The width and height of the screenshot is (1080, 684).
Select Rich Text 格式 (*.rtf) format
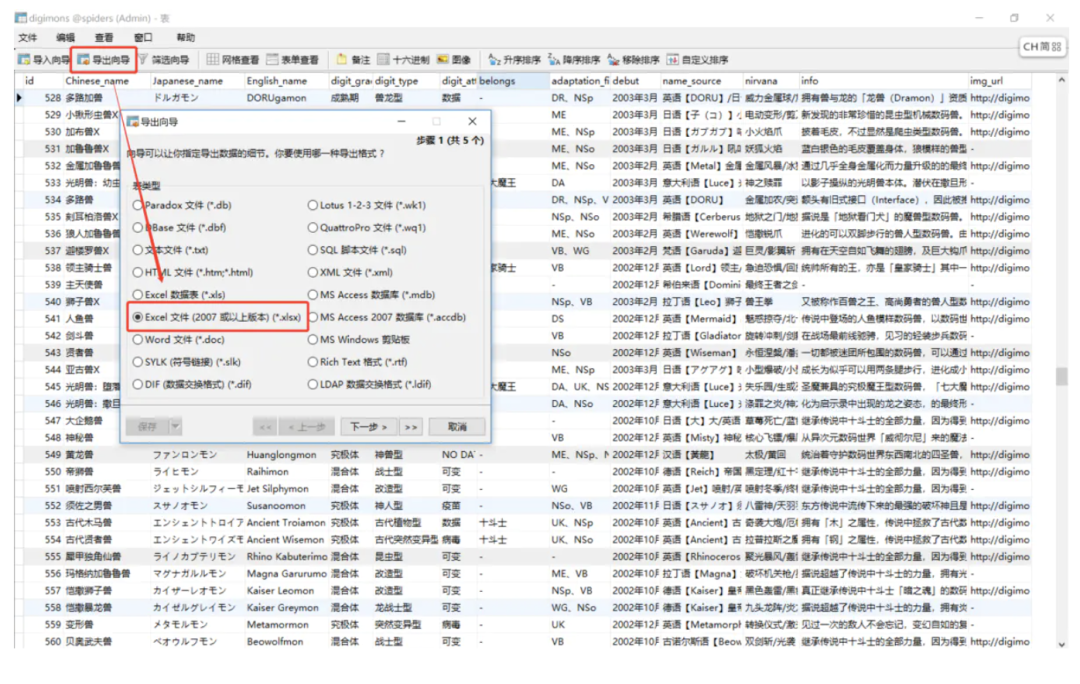pyautogui.click(x=357, y=362)
